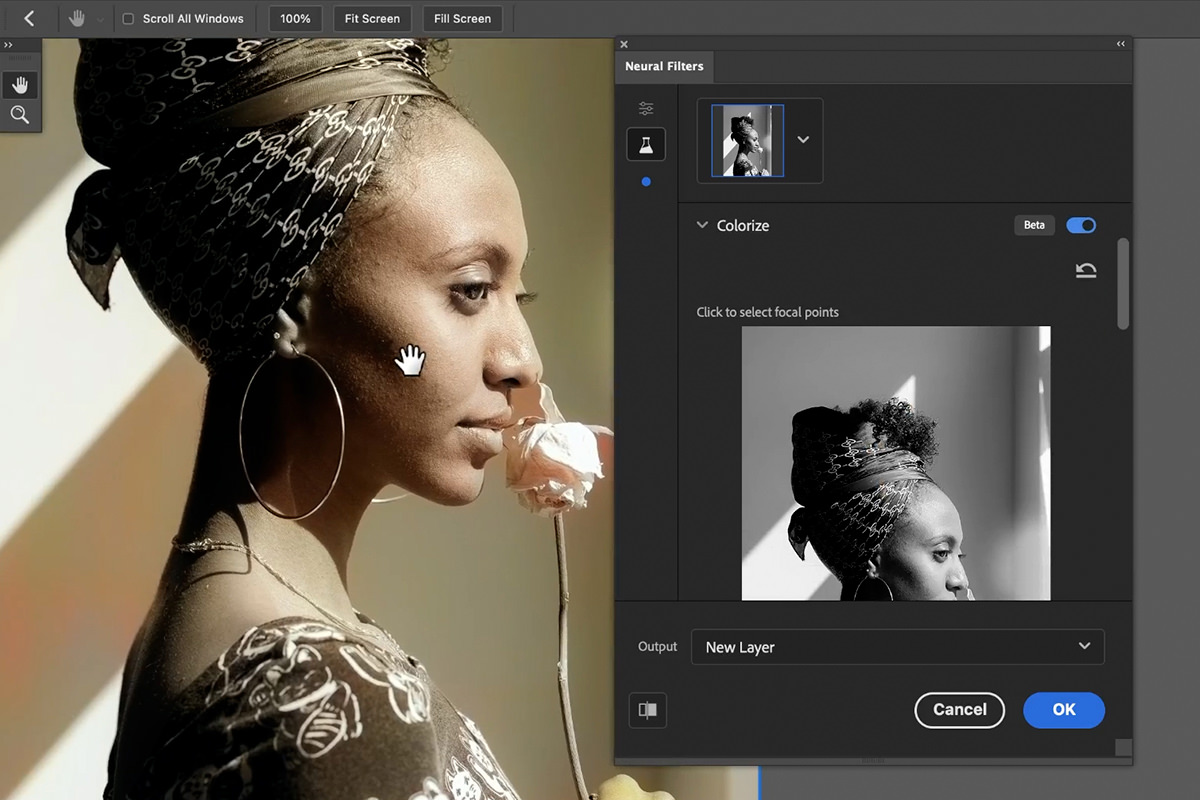Select the Beta filters flask icon
1200x800 pixels.
coord(645,143)
